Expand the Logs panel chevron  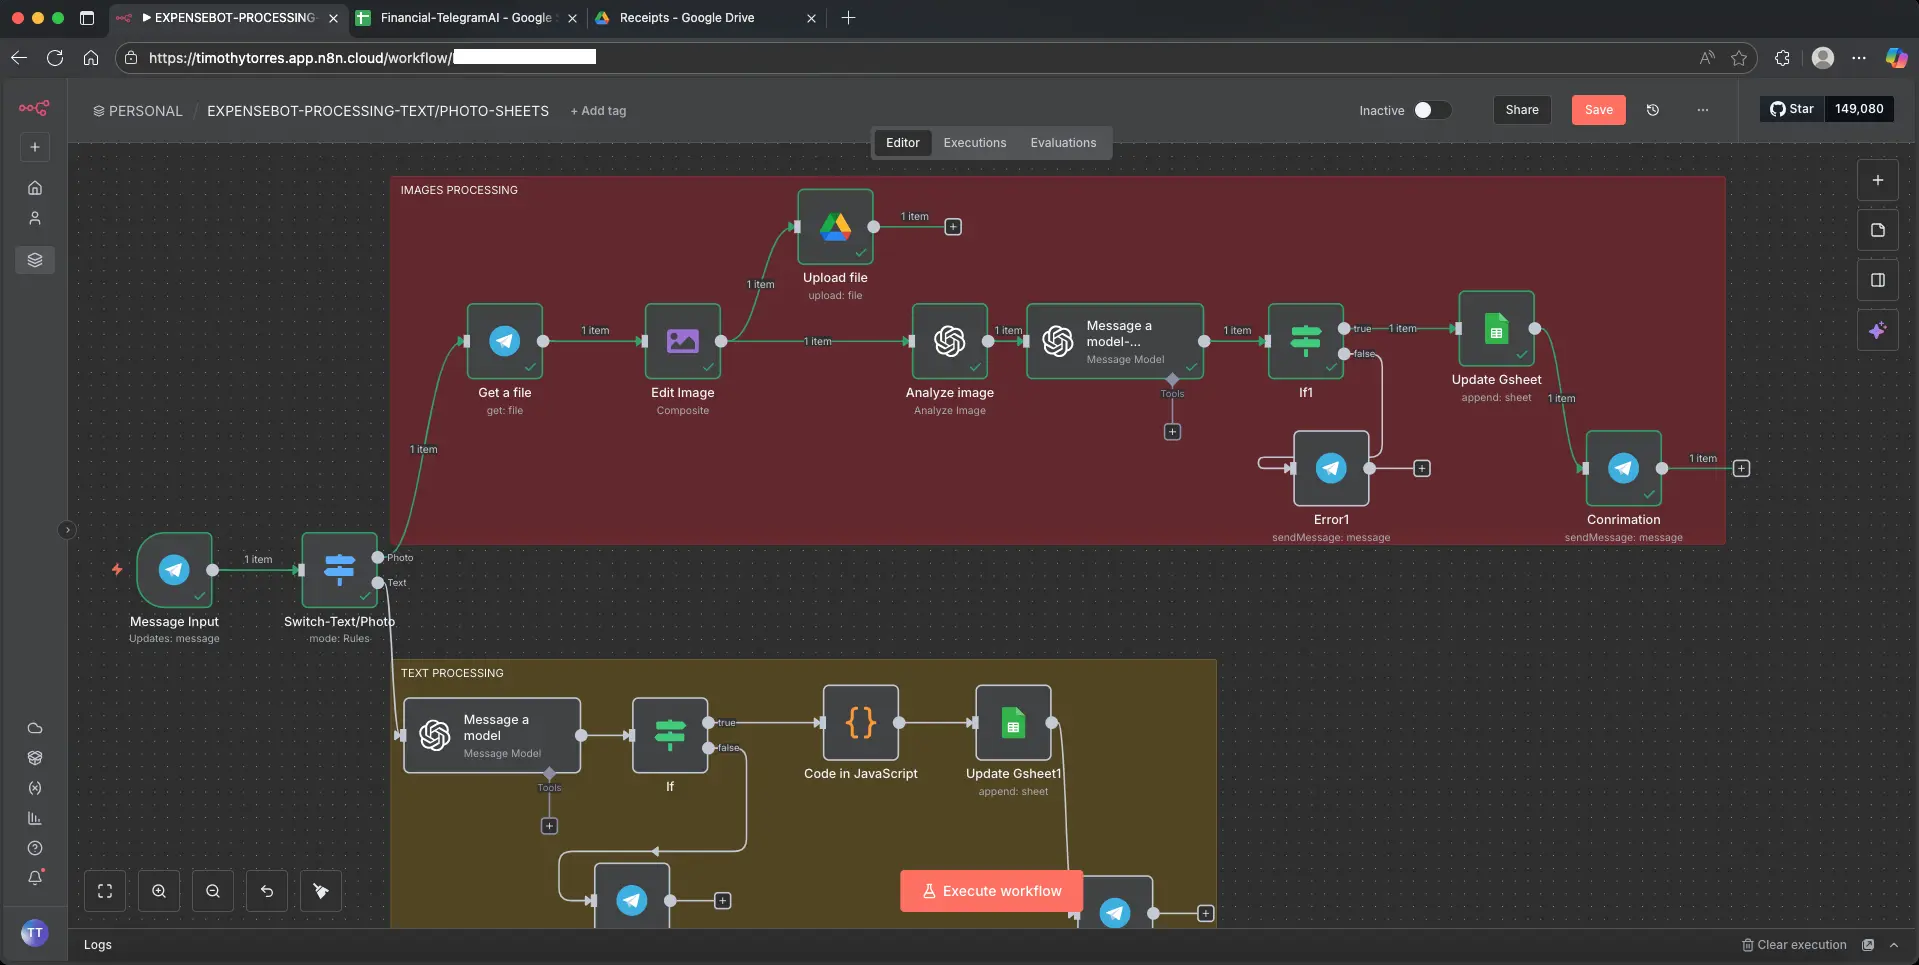coord(1894,945)
